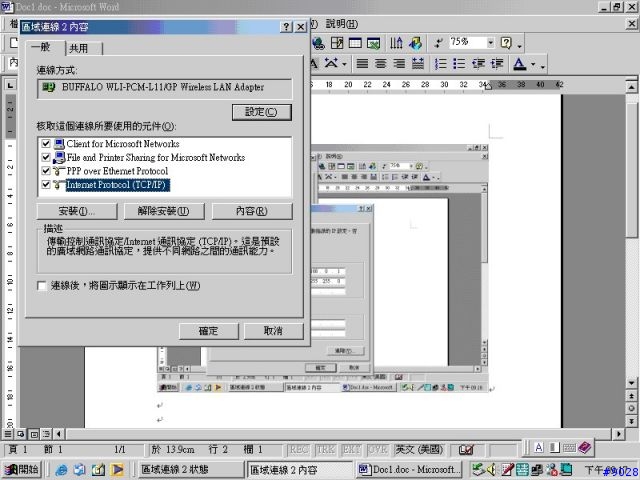
Task: Click the Select Browse Object round button
Action: pos(631,409)
